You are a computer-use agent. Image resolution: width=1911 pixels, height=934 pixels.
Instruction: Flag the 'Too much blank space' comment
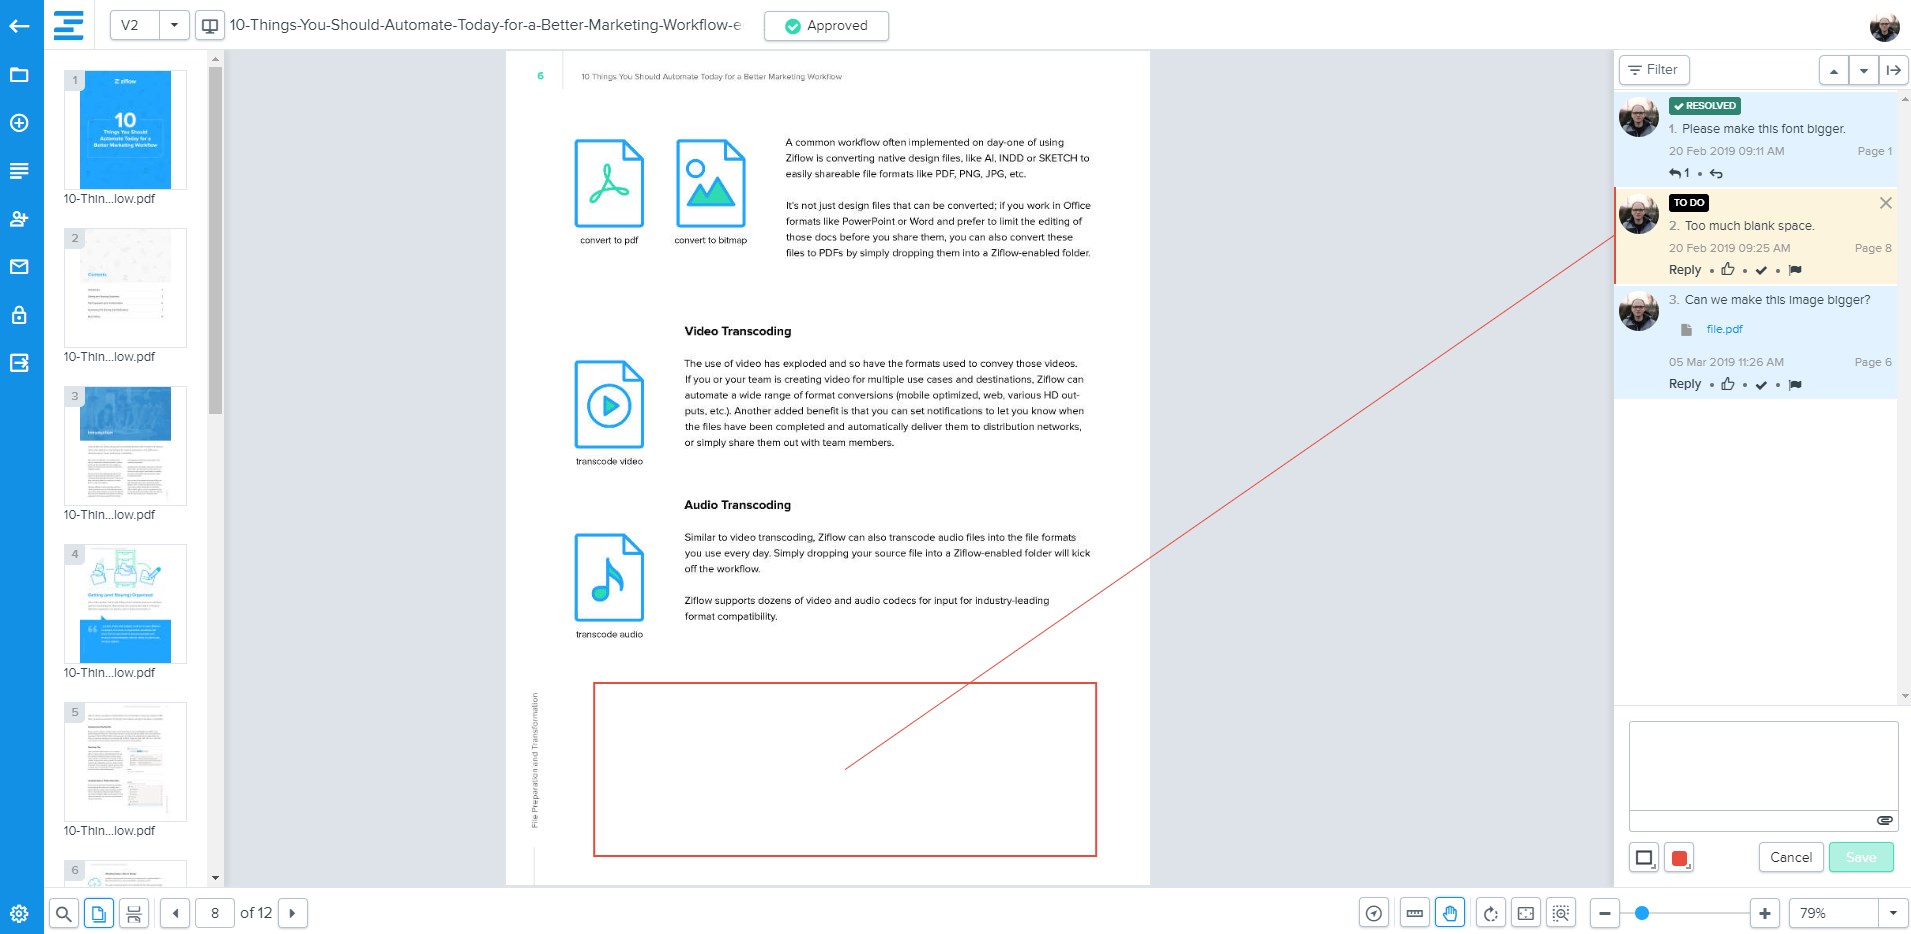(1795, 270)
